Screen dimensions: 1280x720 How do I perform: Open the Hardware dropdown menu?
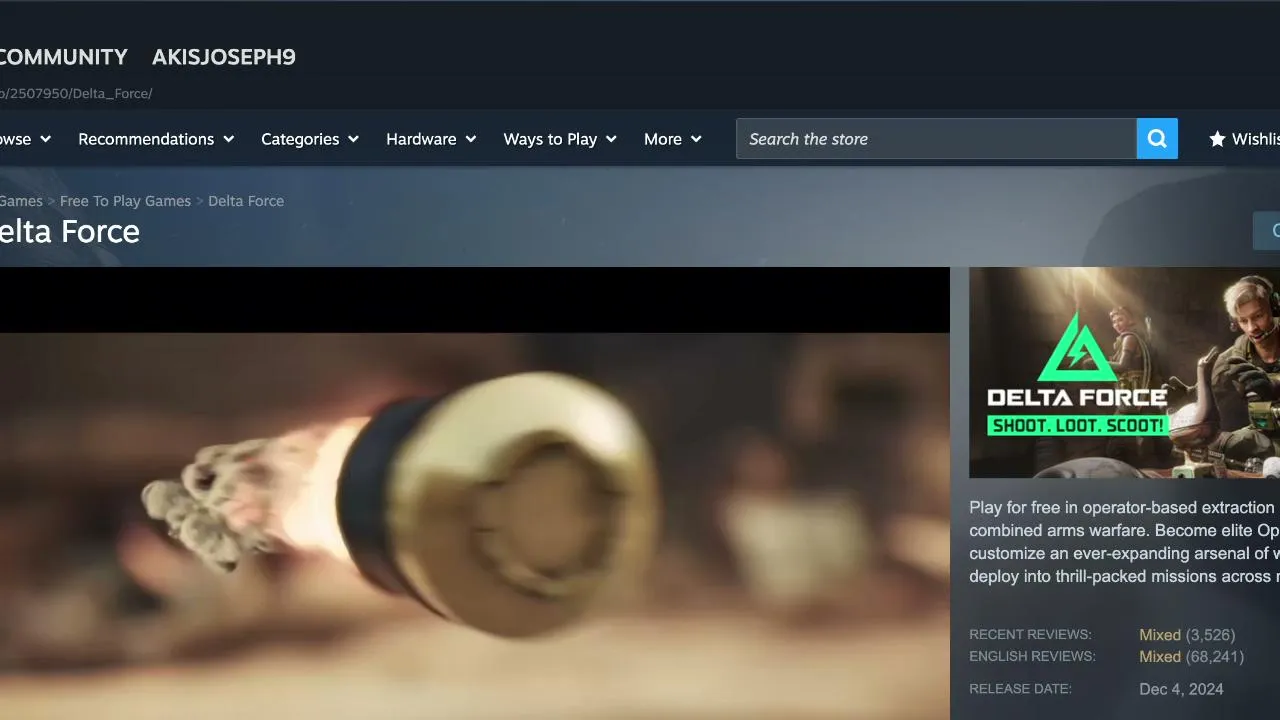pos(431,139)
